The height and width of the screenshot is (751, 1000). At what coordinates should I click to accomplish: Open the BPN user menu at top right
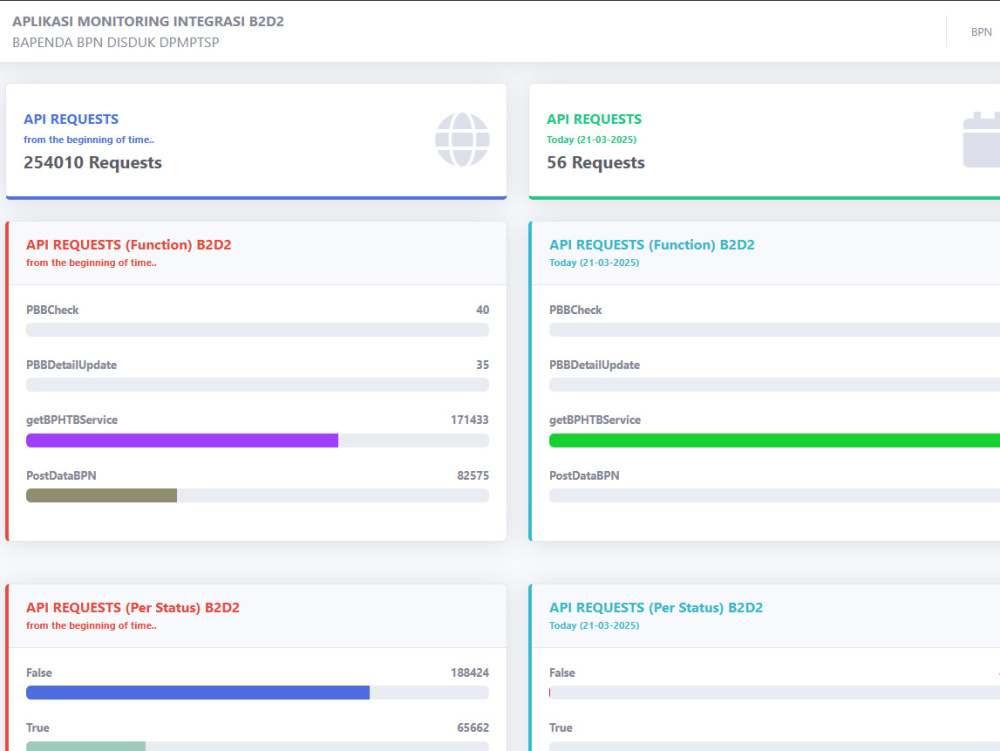click(981, 32)
